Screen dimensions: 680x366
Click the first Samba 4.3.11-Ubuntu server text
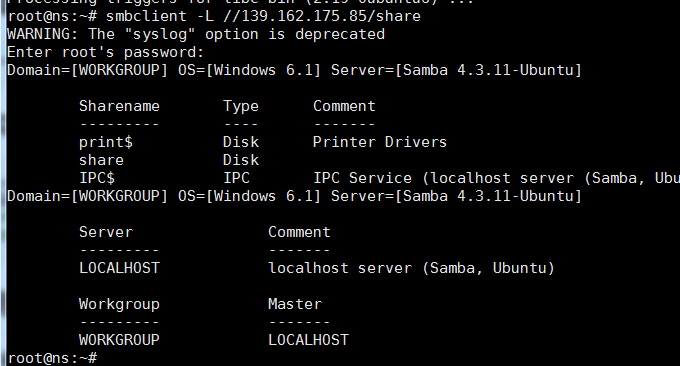(x=488, y=70)
